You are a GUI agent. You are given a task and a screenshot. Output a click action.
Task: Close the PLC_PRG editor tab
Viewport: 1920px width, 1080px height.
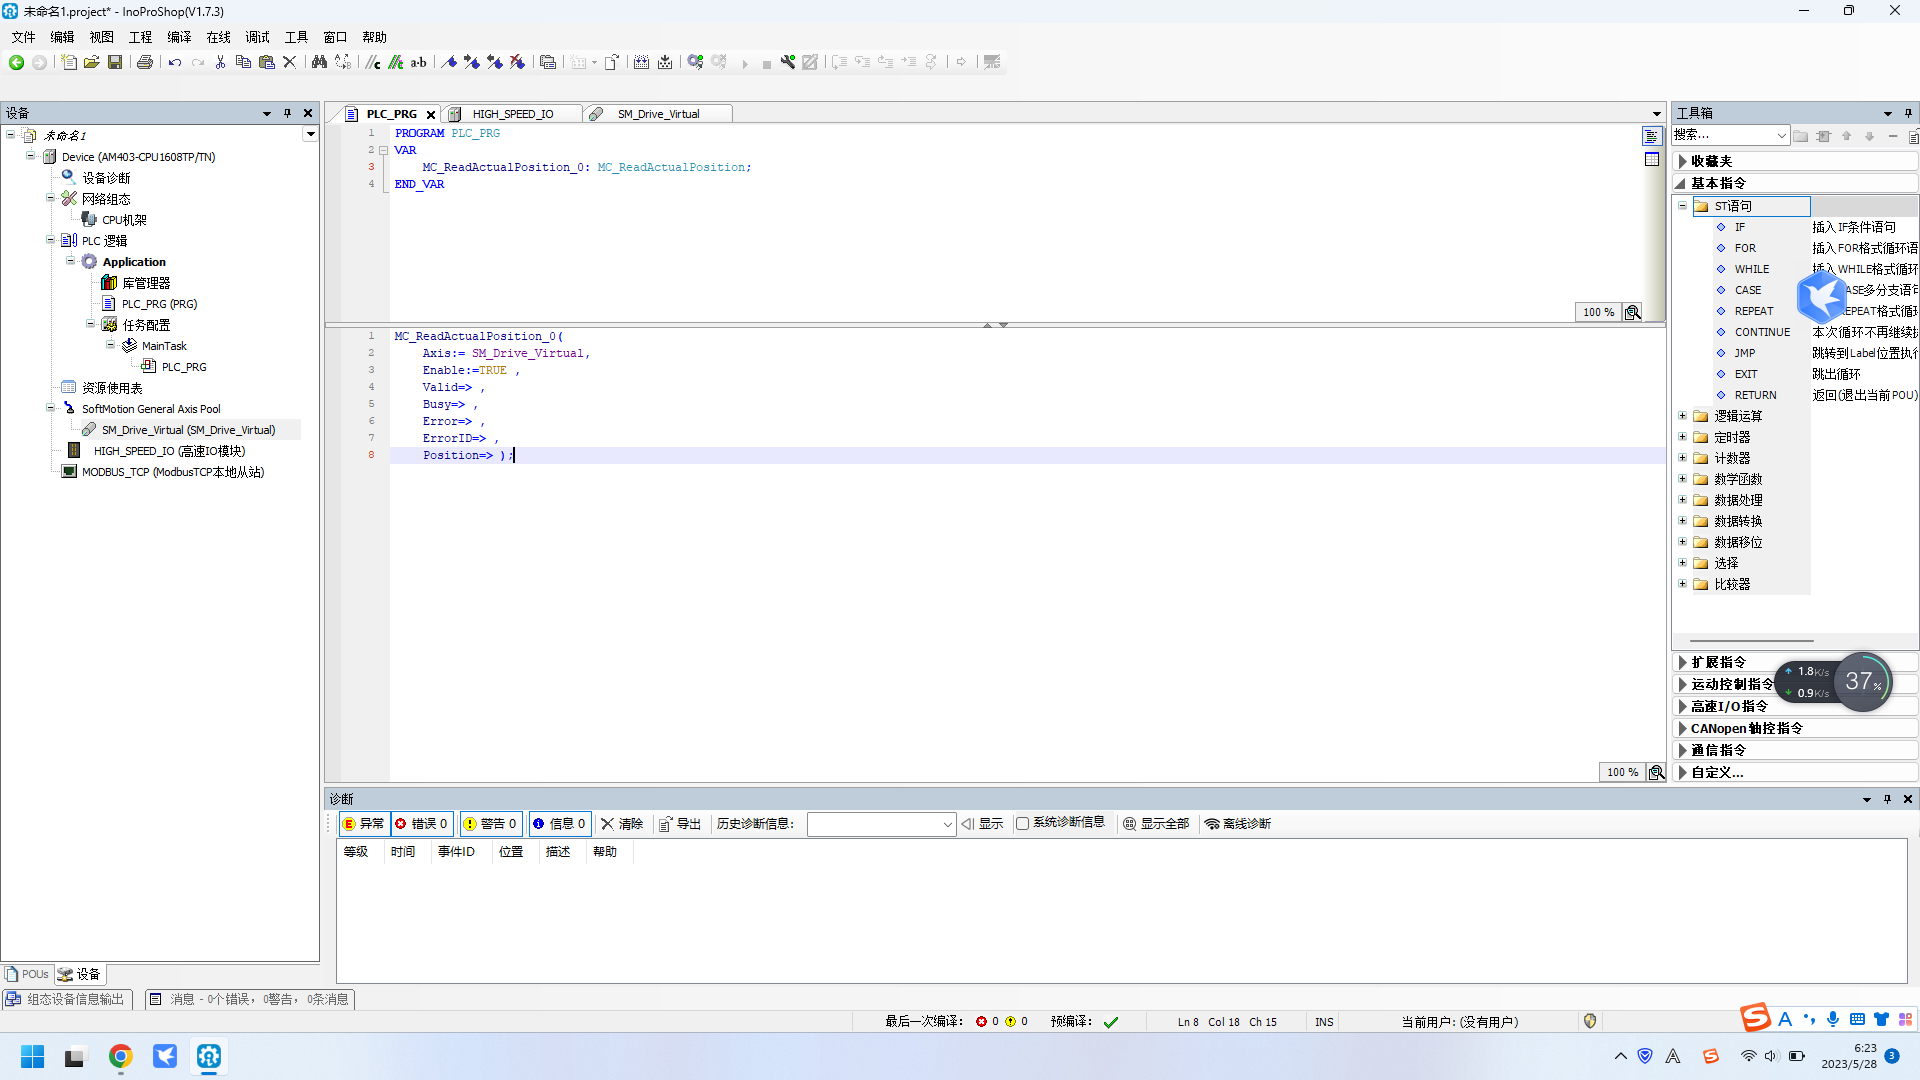431,114
